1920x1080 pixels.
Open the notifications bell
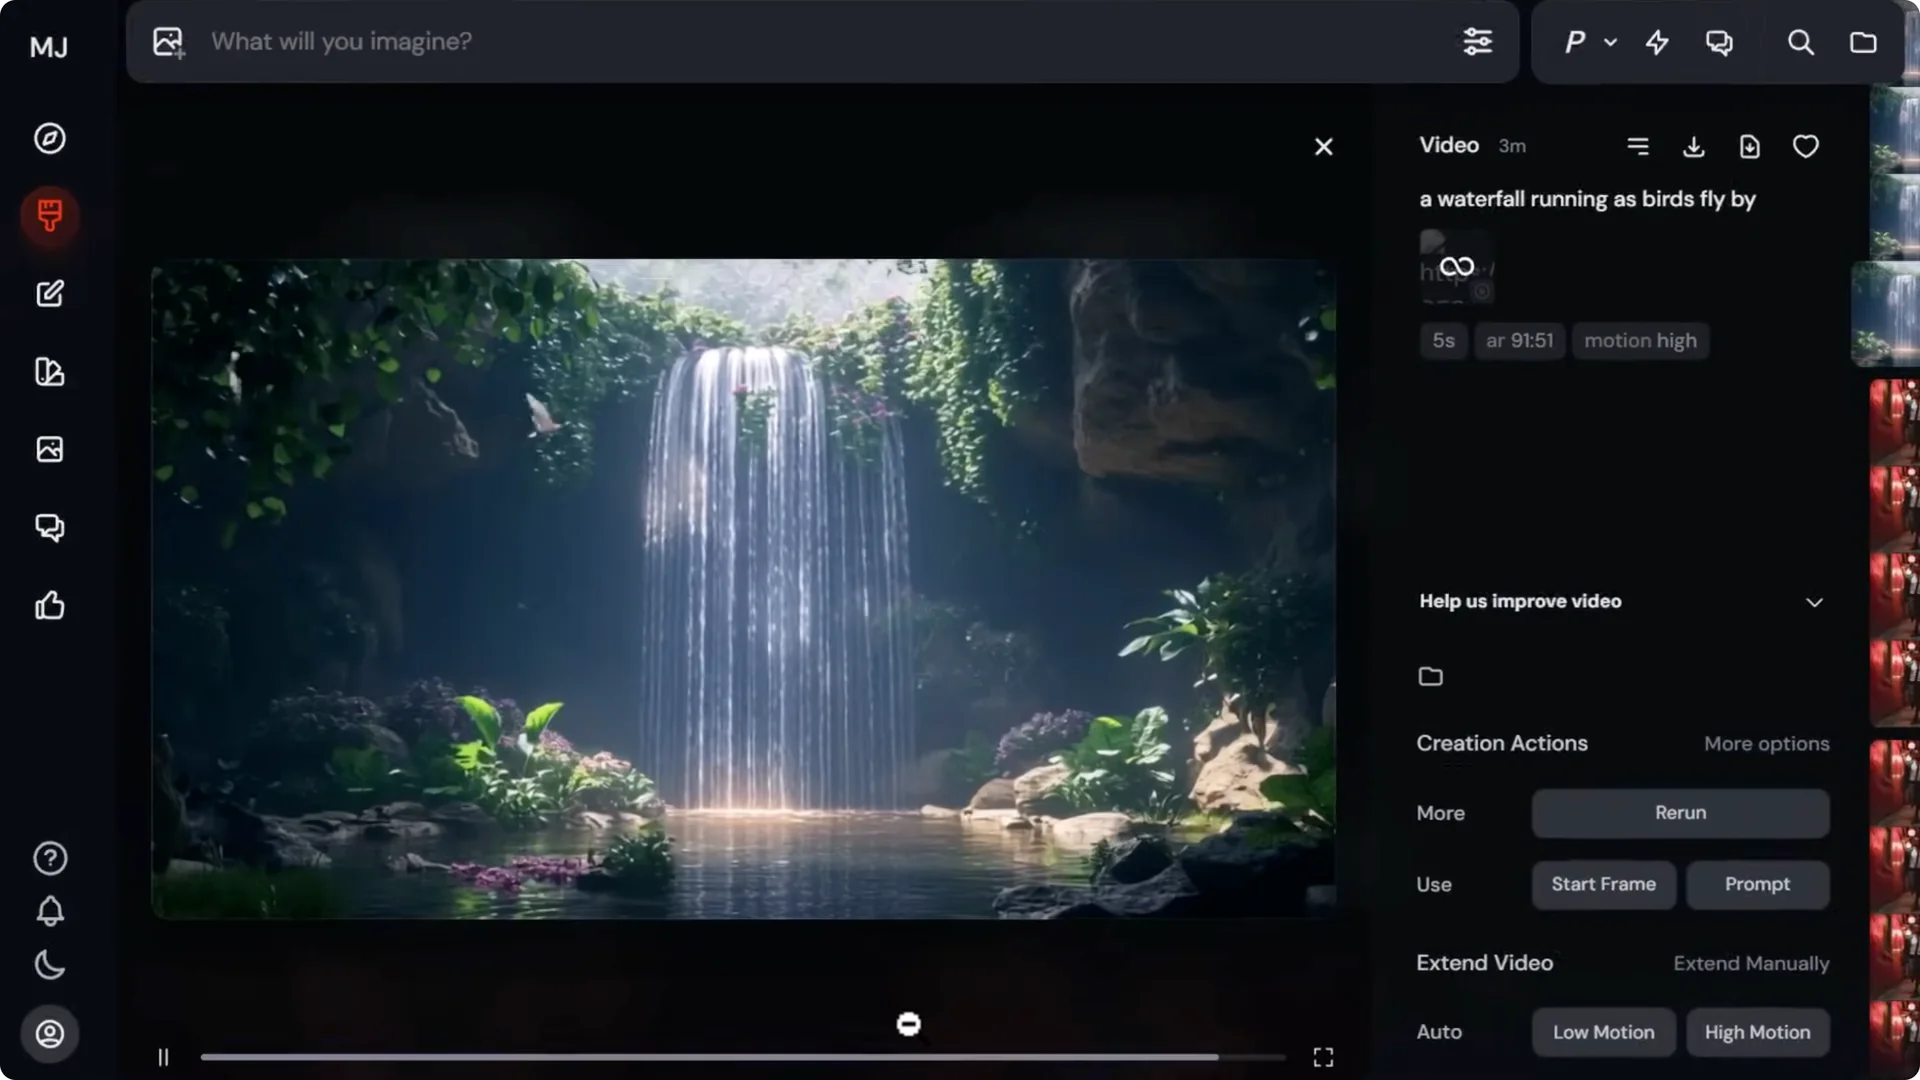(x=50, y=912)
